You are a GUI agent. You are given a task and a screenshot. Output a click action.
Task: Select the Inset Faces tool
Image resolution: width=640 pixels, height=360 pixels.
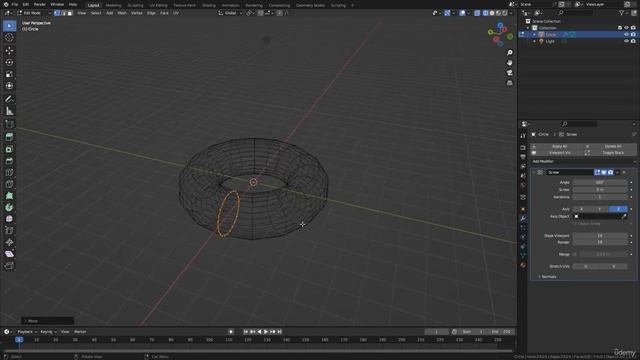click(9, 149)
